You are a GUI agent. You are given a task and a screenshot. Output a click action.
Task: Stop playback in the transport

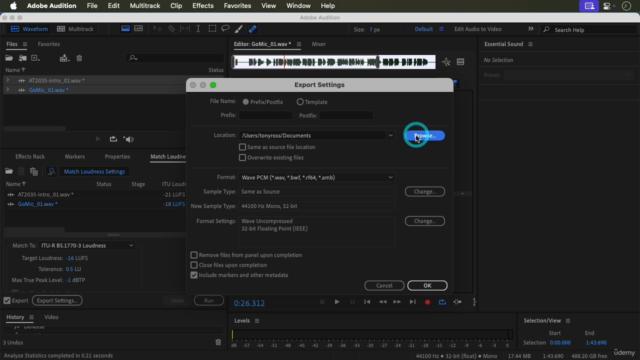coord(322,302)
